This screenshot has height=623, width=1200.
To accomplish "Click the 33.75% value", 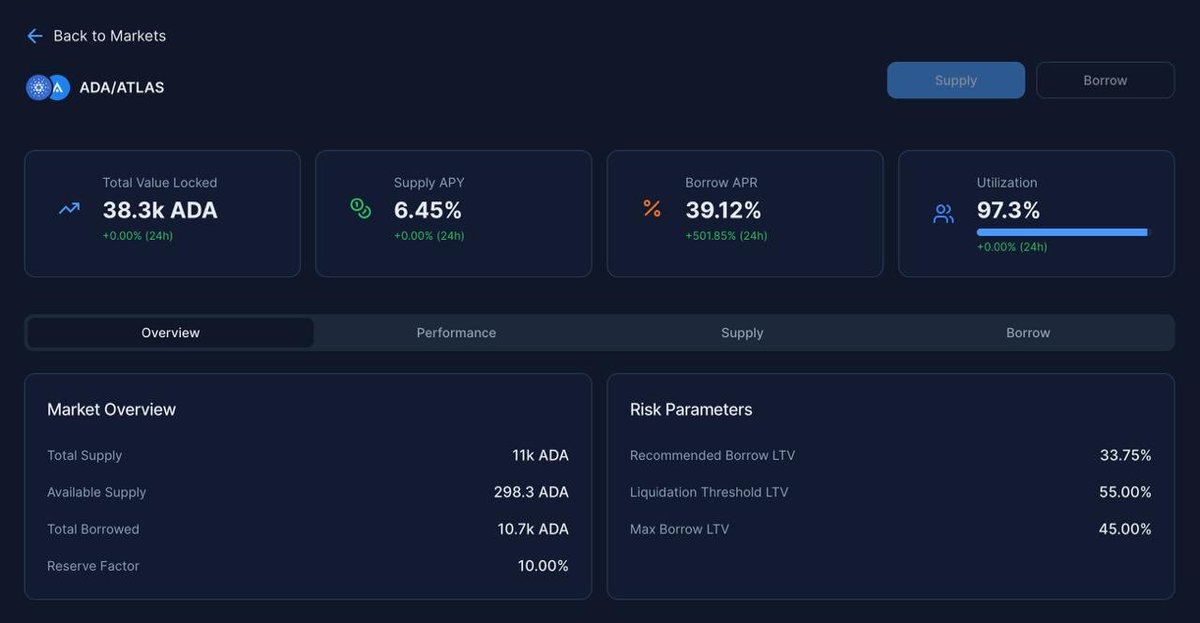I will click(x=1126, y=455).
